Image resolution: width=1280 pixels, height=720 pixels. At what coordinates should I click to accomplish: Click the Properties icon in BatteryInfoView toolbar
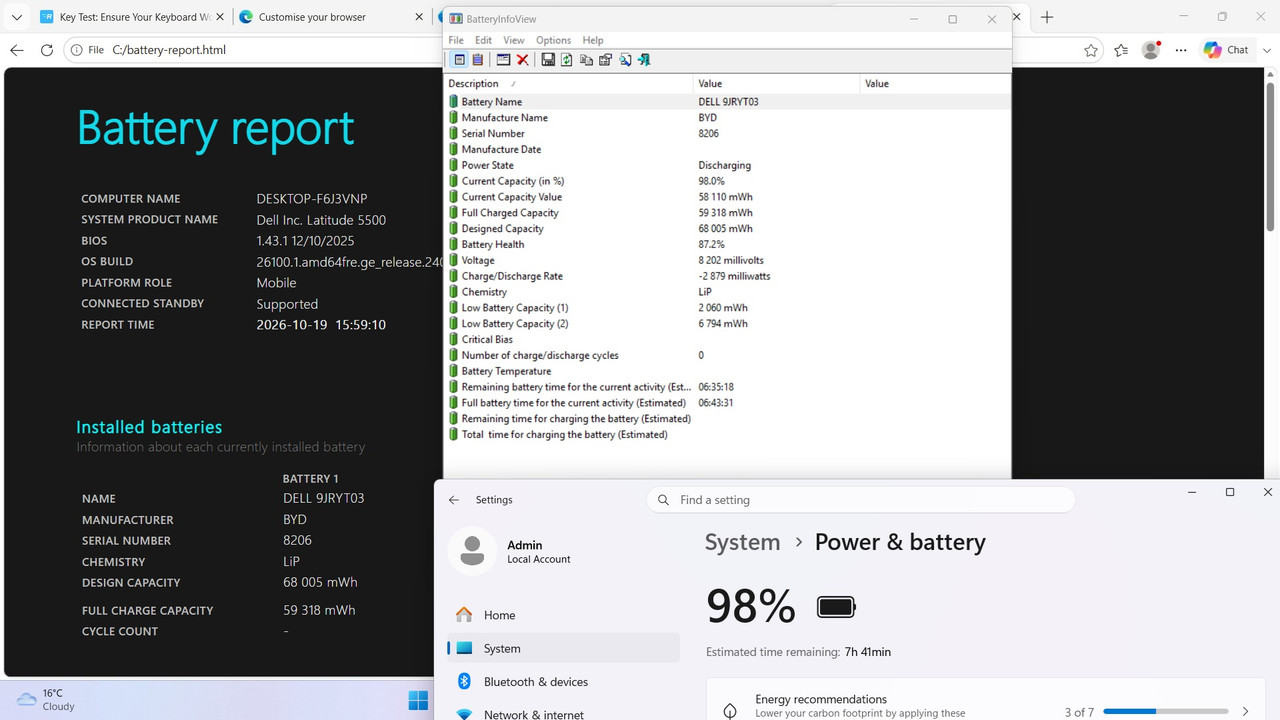pyautogui.click(x=605, y=60)
